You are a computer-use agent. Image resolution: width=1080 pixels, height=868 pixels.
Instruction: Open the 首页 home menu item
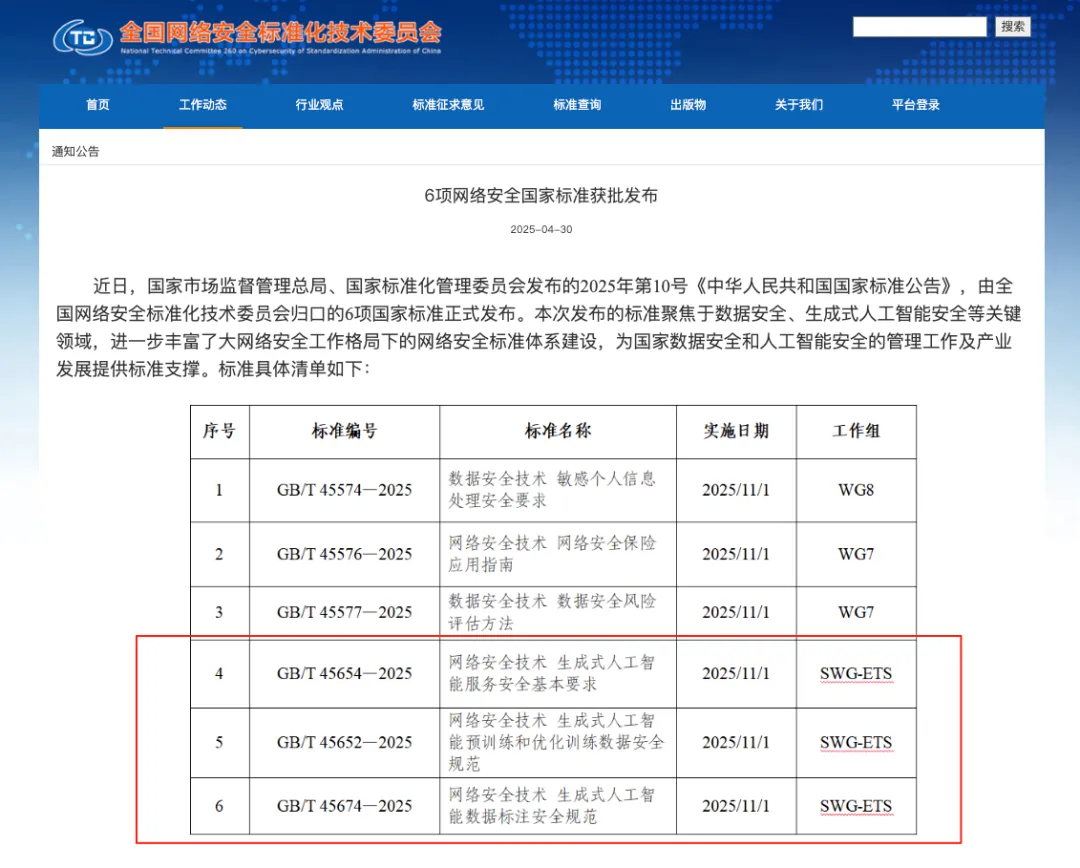97,105
